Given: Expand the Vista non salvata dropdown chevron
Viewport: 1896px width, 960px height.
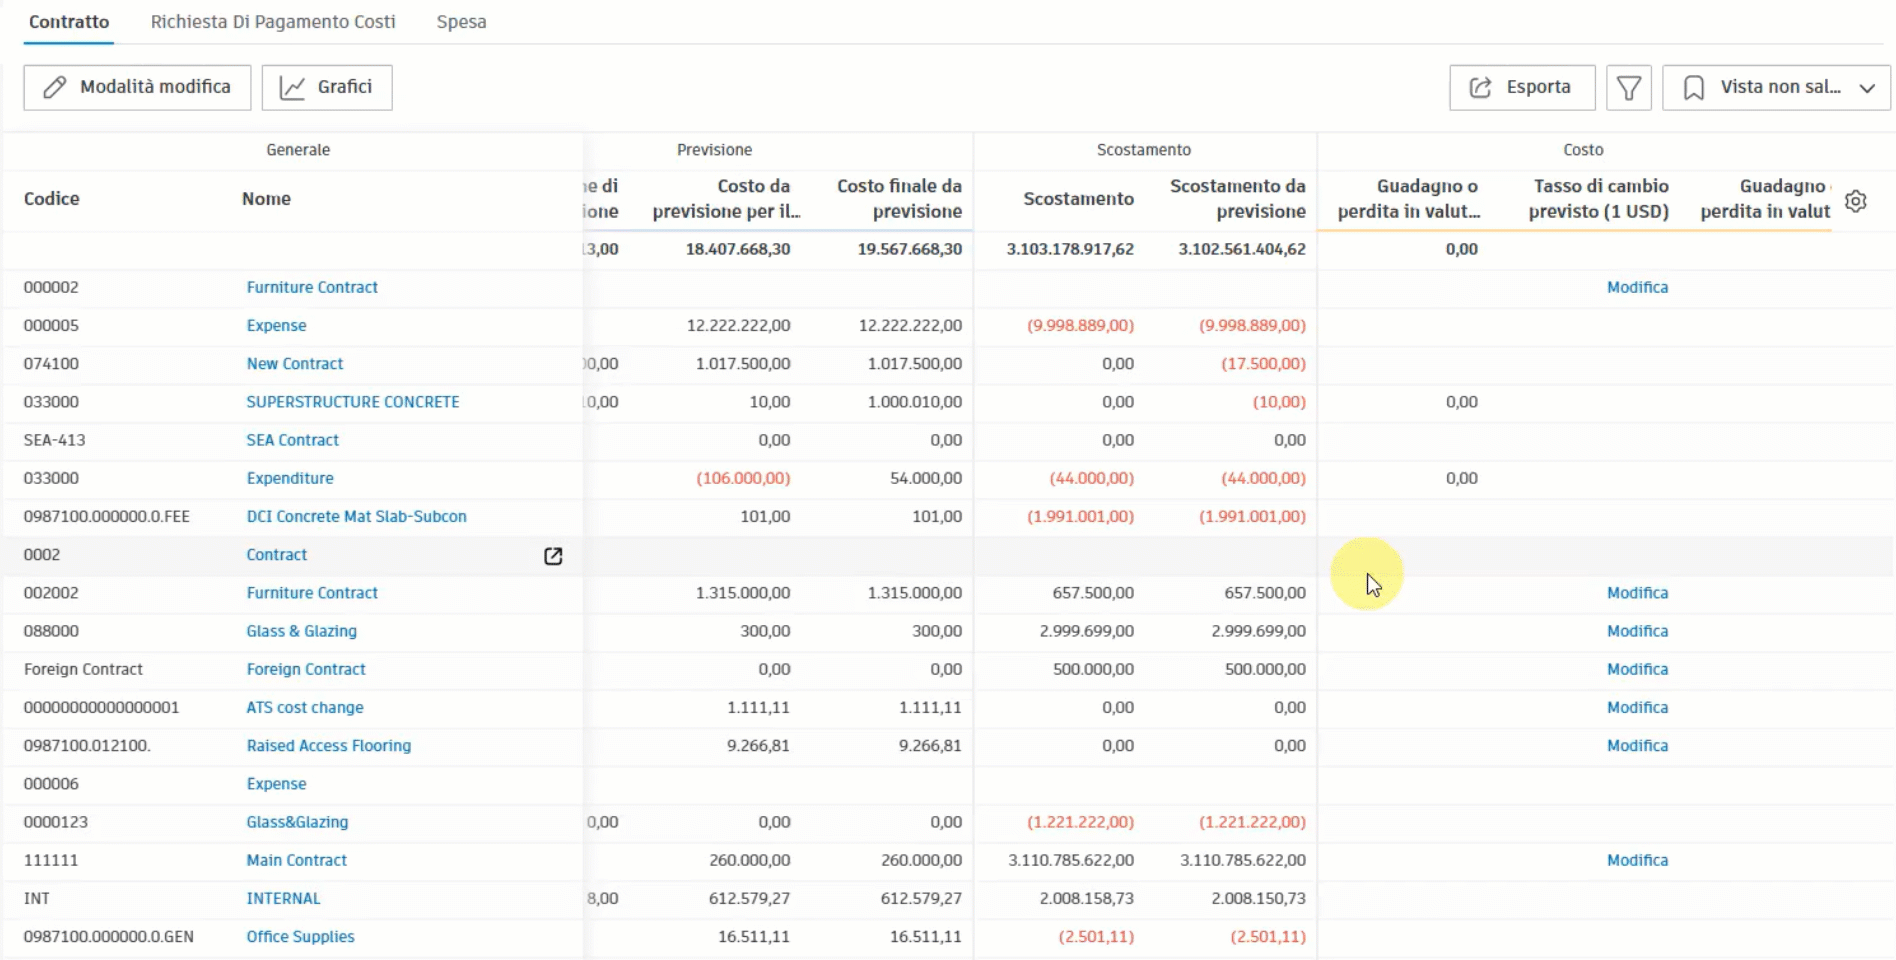Looking at the screenshot, I should (1866, 87).
